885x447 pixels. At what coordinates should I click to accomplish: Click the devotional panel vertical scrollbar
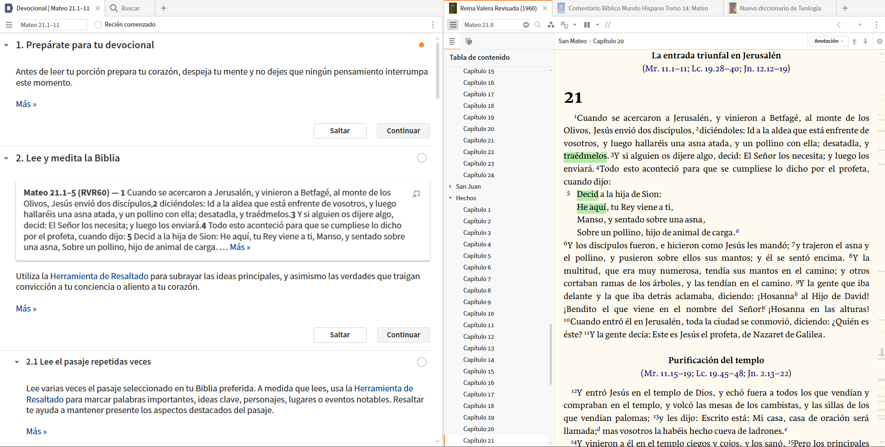(438, 69)
